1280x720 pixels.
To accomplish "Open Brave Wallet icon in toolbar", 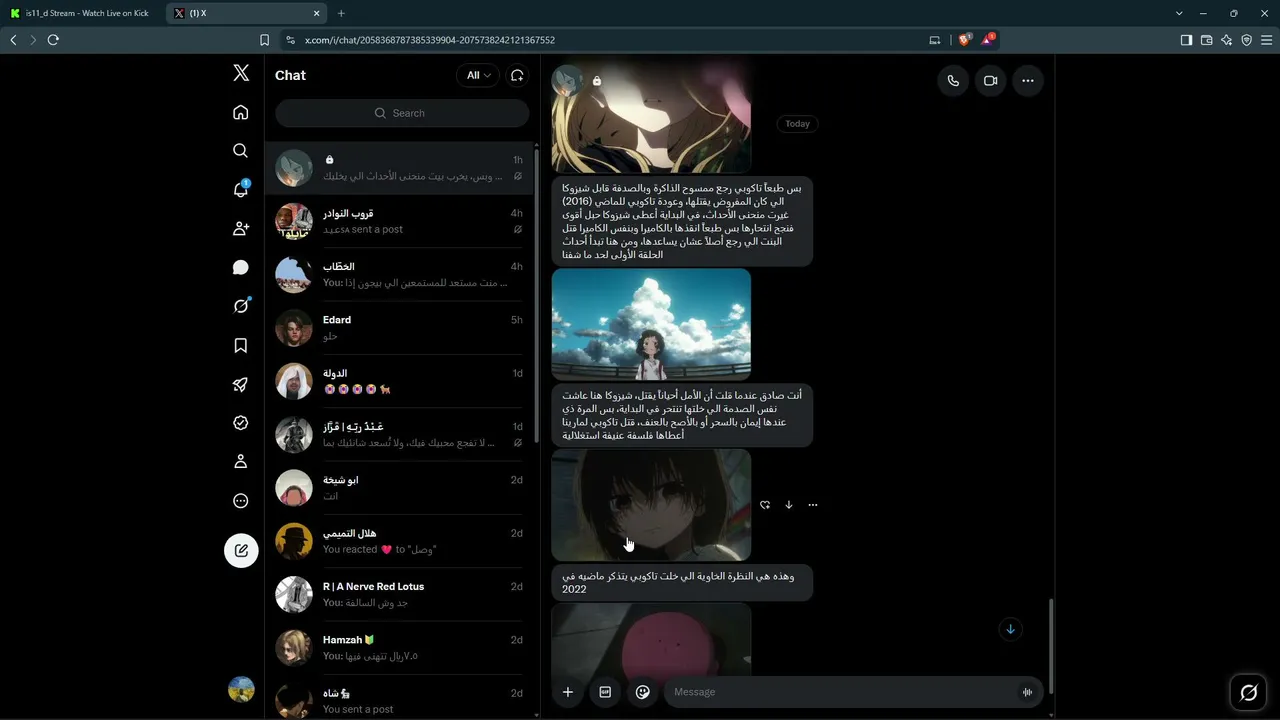I will point(1206,40).
